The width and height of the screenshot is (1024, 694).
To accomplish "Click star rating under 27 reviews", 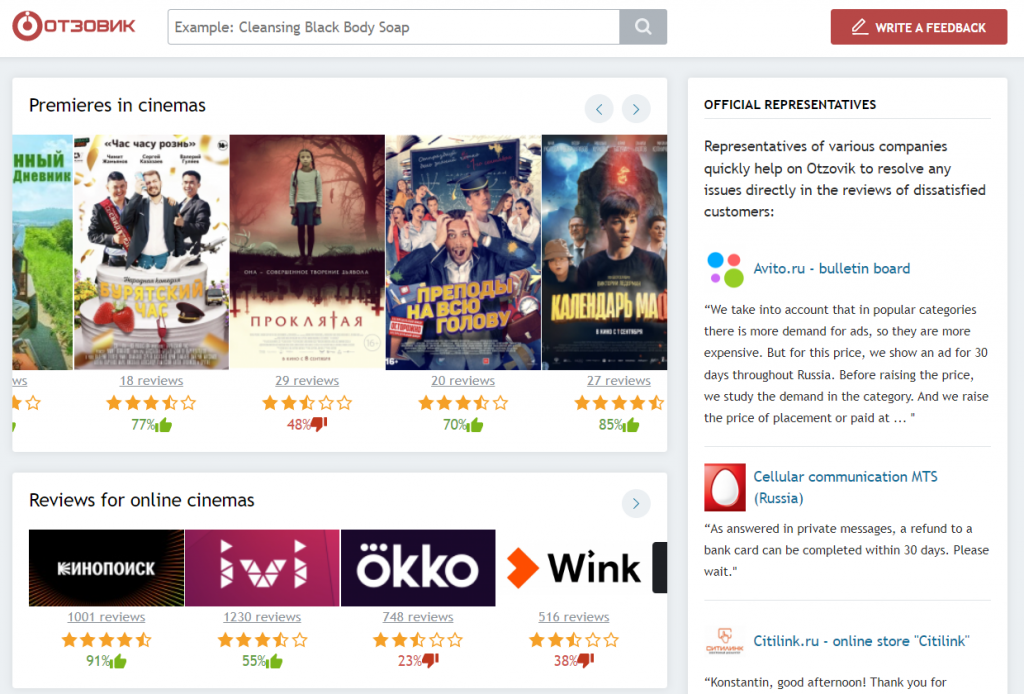I will pyautogui.click(x=619, y=403).
